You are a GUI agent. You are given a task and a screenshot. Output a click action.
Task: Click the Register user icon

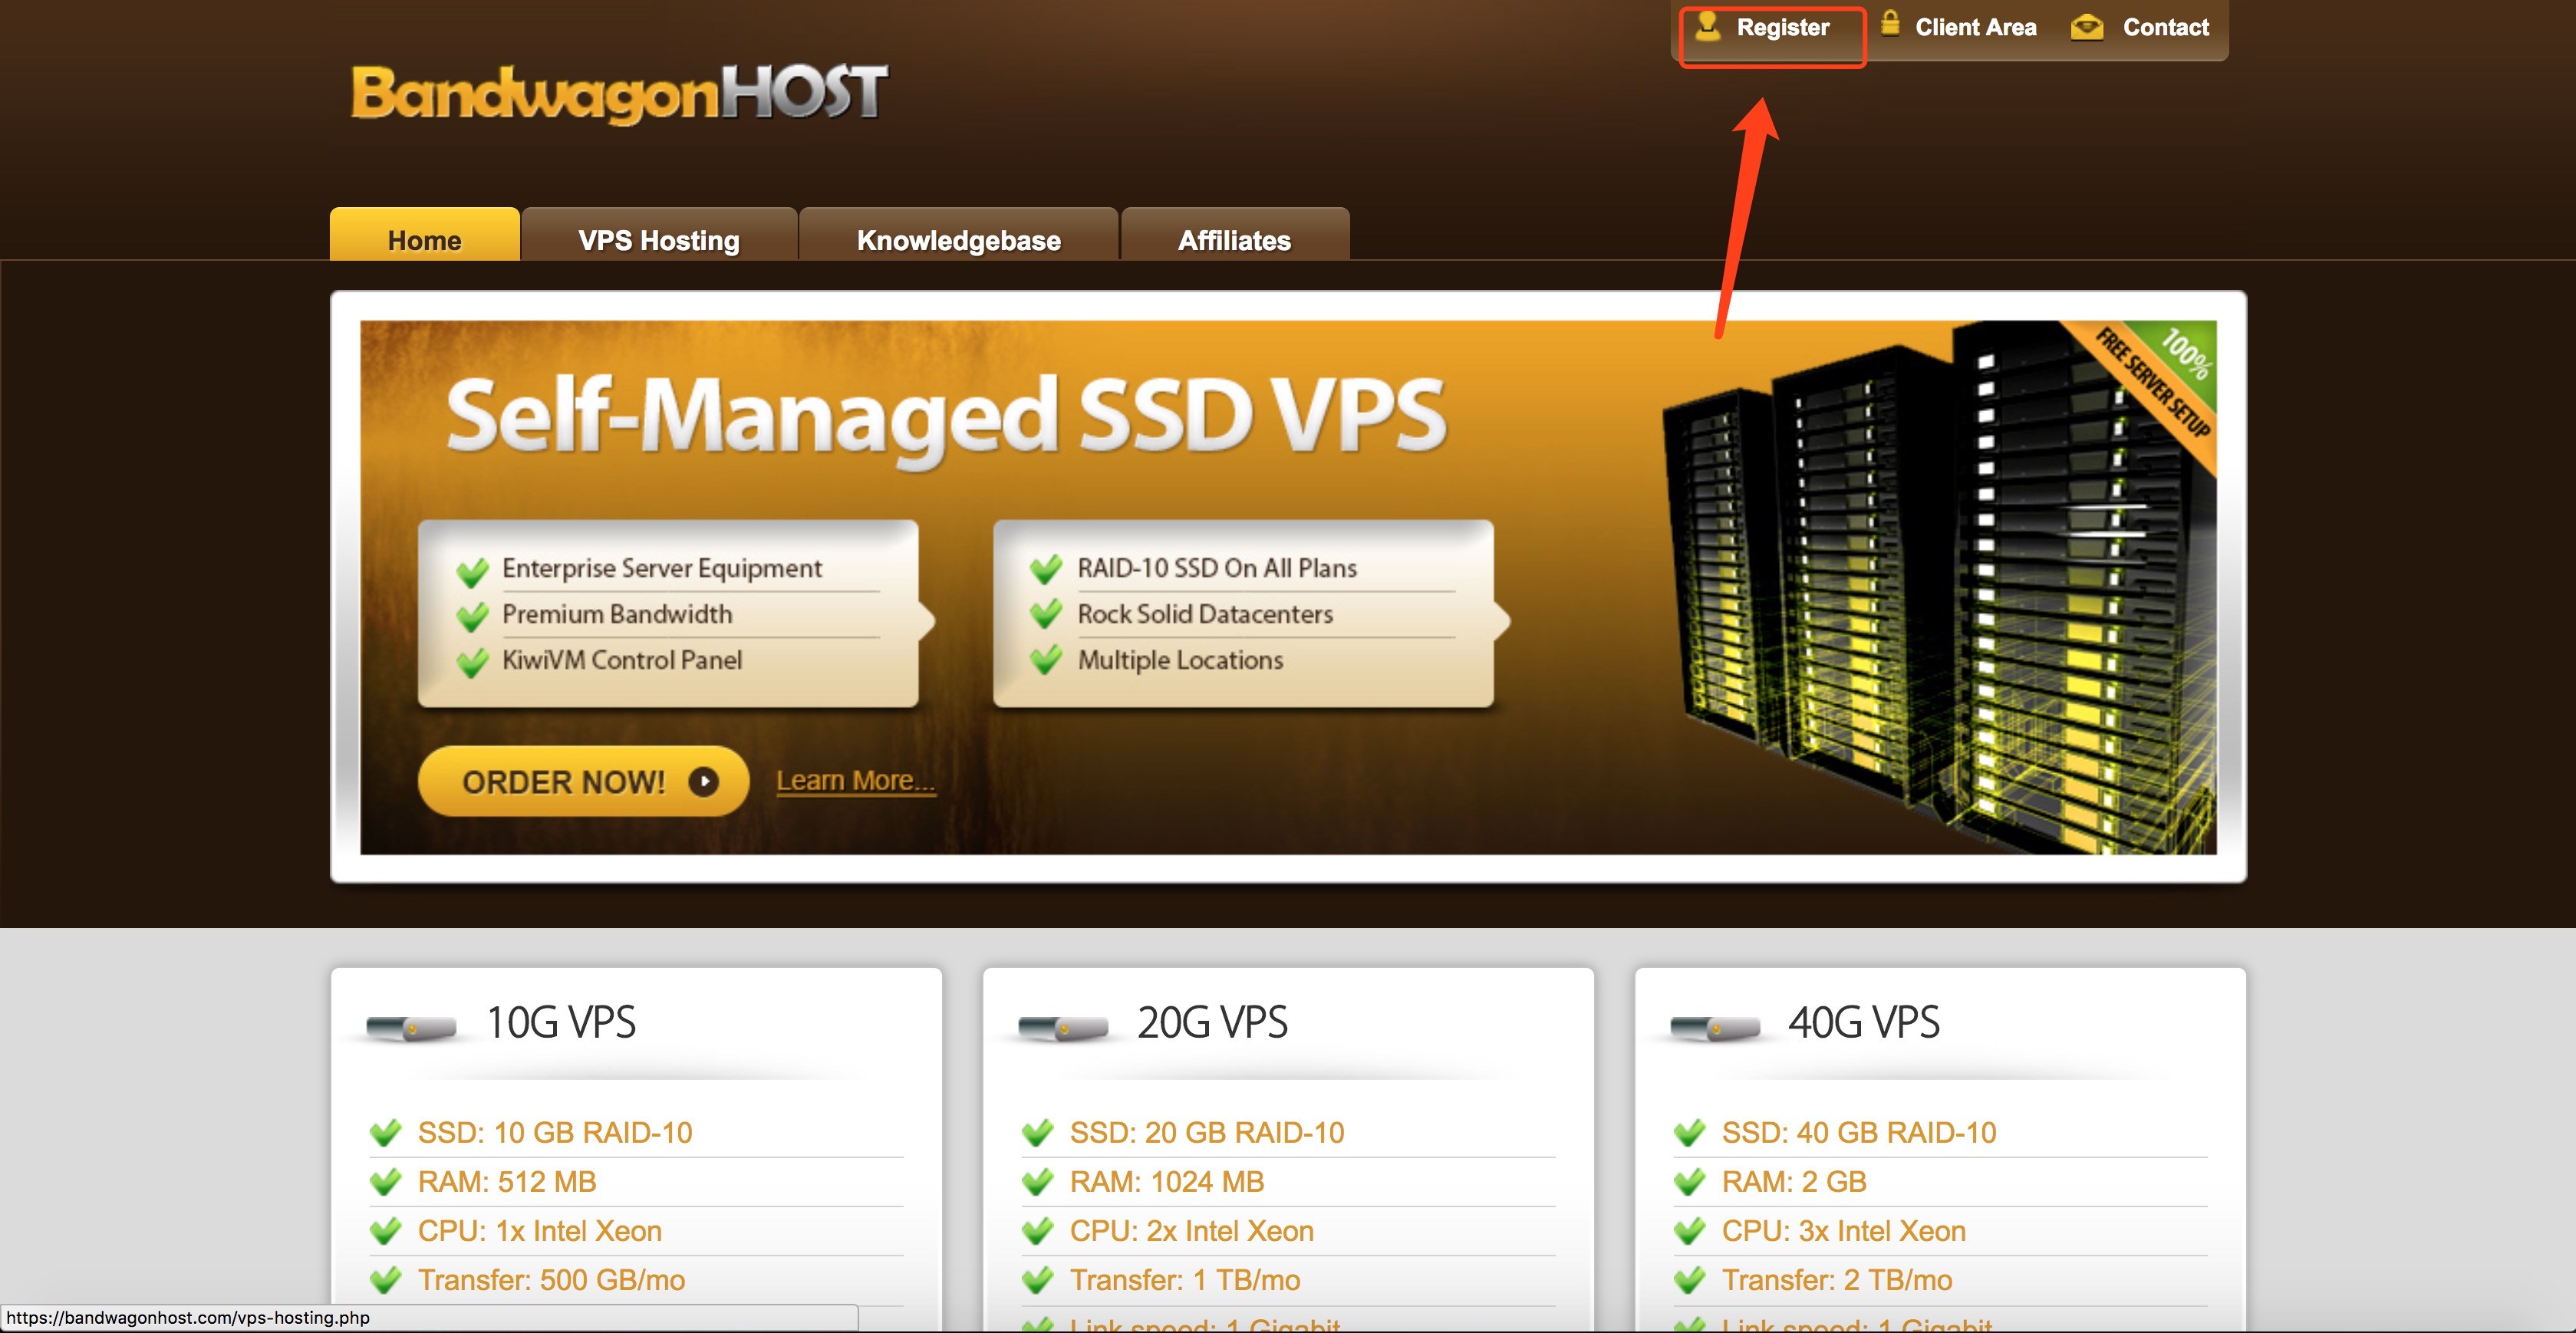[1708, 25]
